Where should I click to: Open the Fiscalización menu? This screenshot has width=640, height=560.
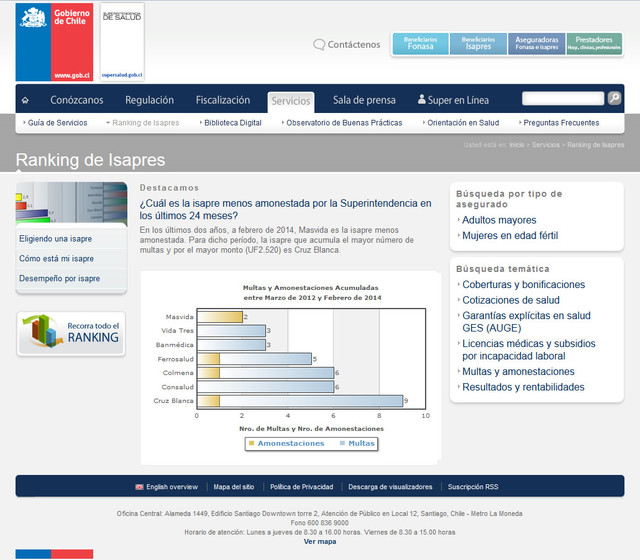point(223,100)
